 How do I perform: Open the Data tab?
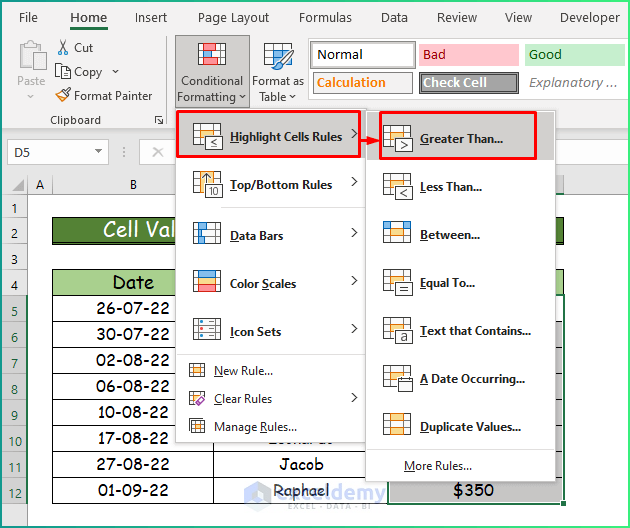point(394,18)
